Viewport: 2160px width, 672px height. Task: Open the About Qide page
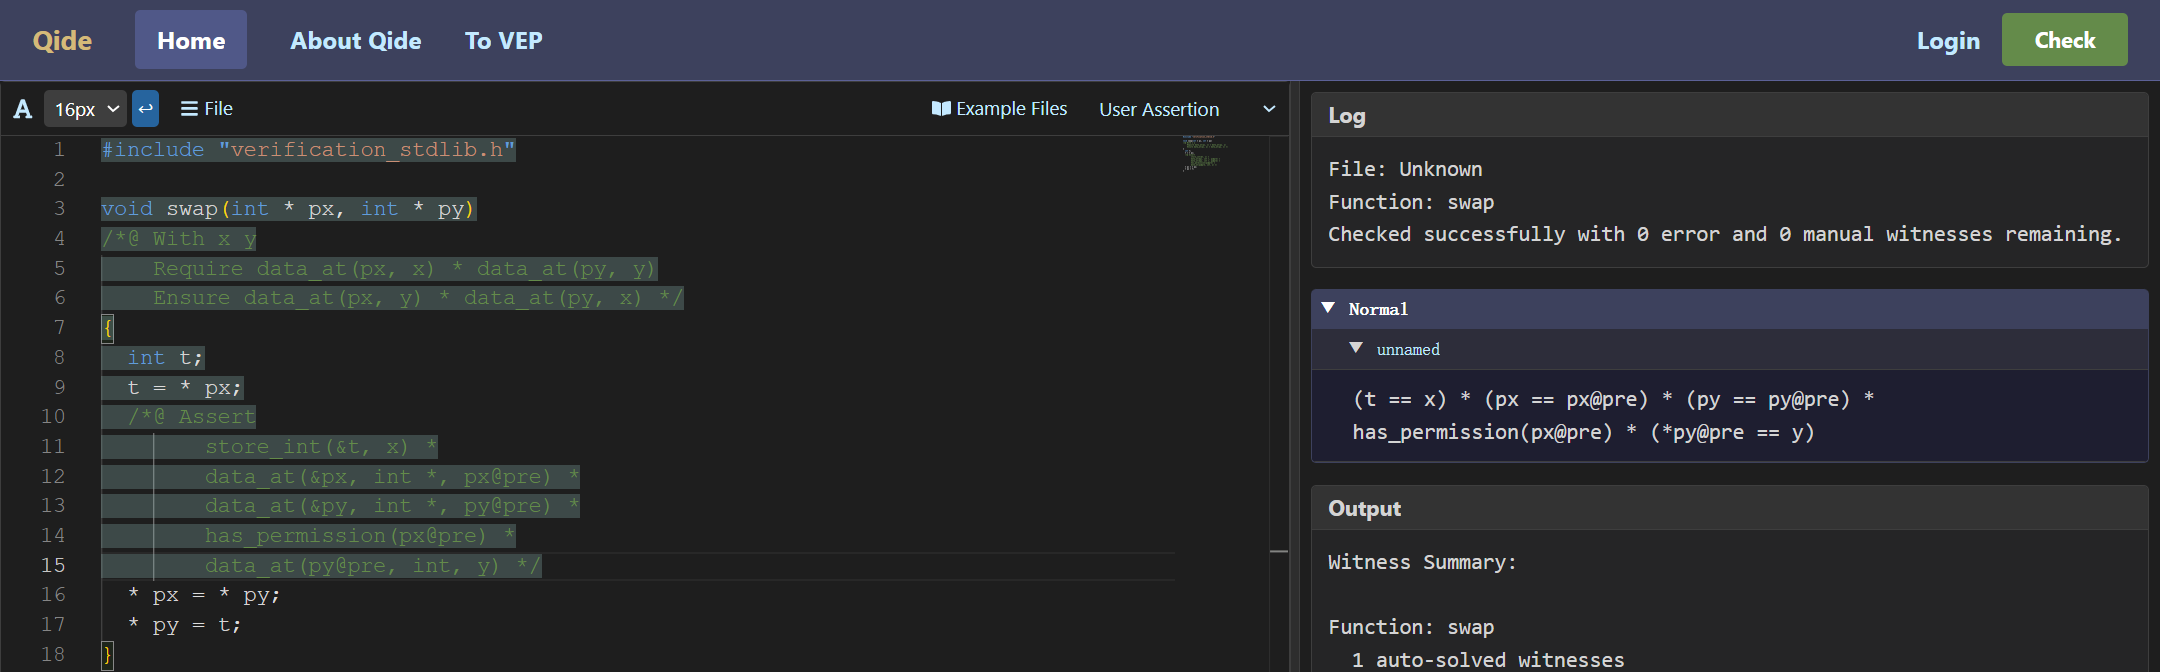tap(355, 41)
